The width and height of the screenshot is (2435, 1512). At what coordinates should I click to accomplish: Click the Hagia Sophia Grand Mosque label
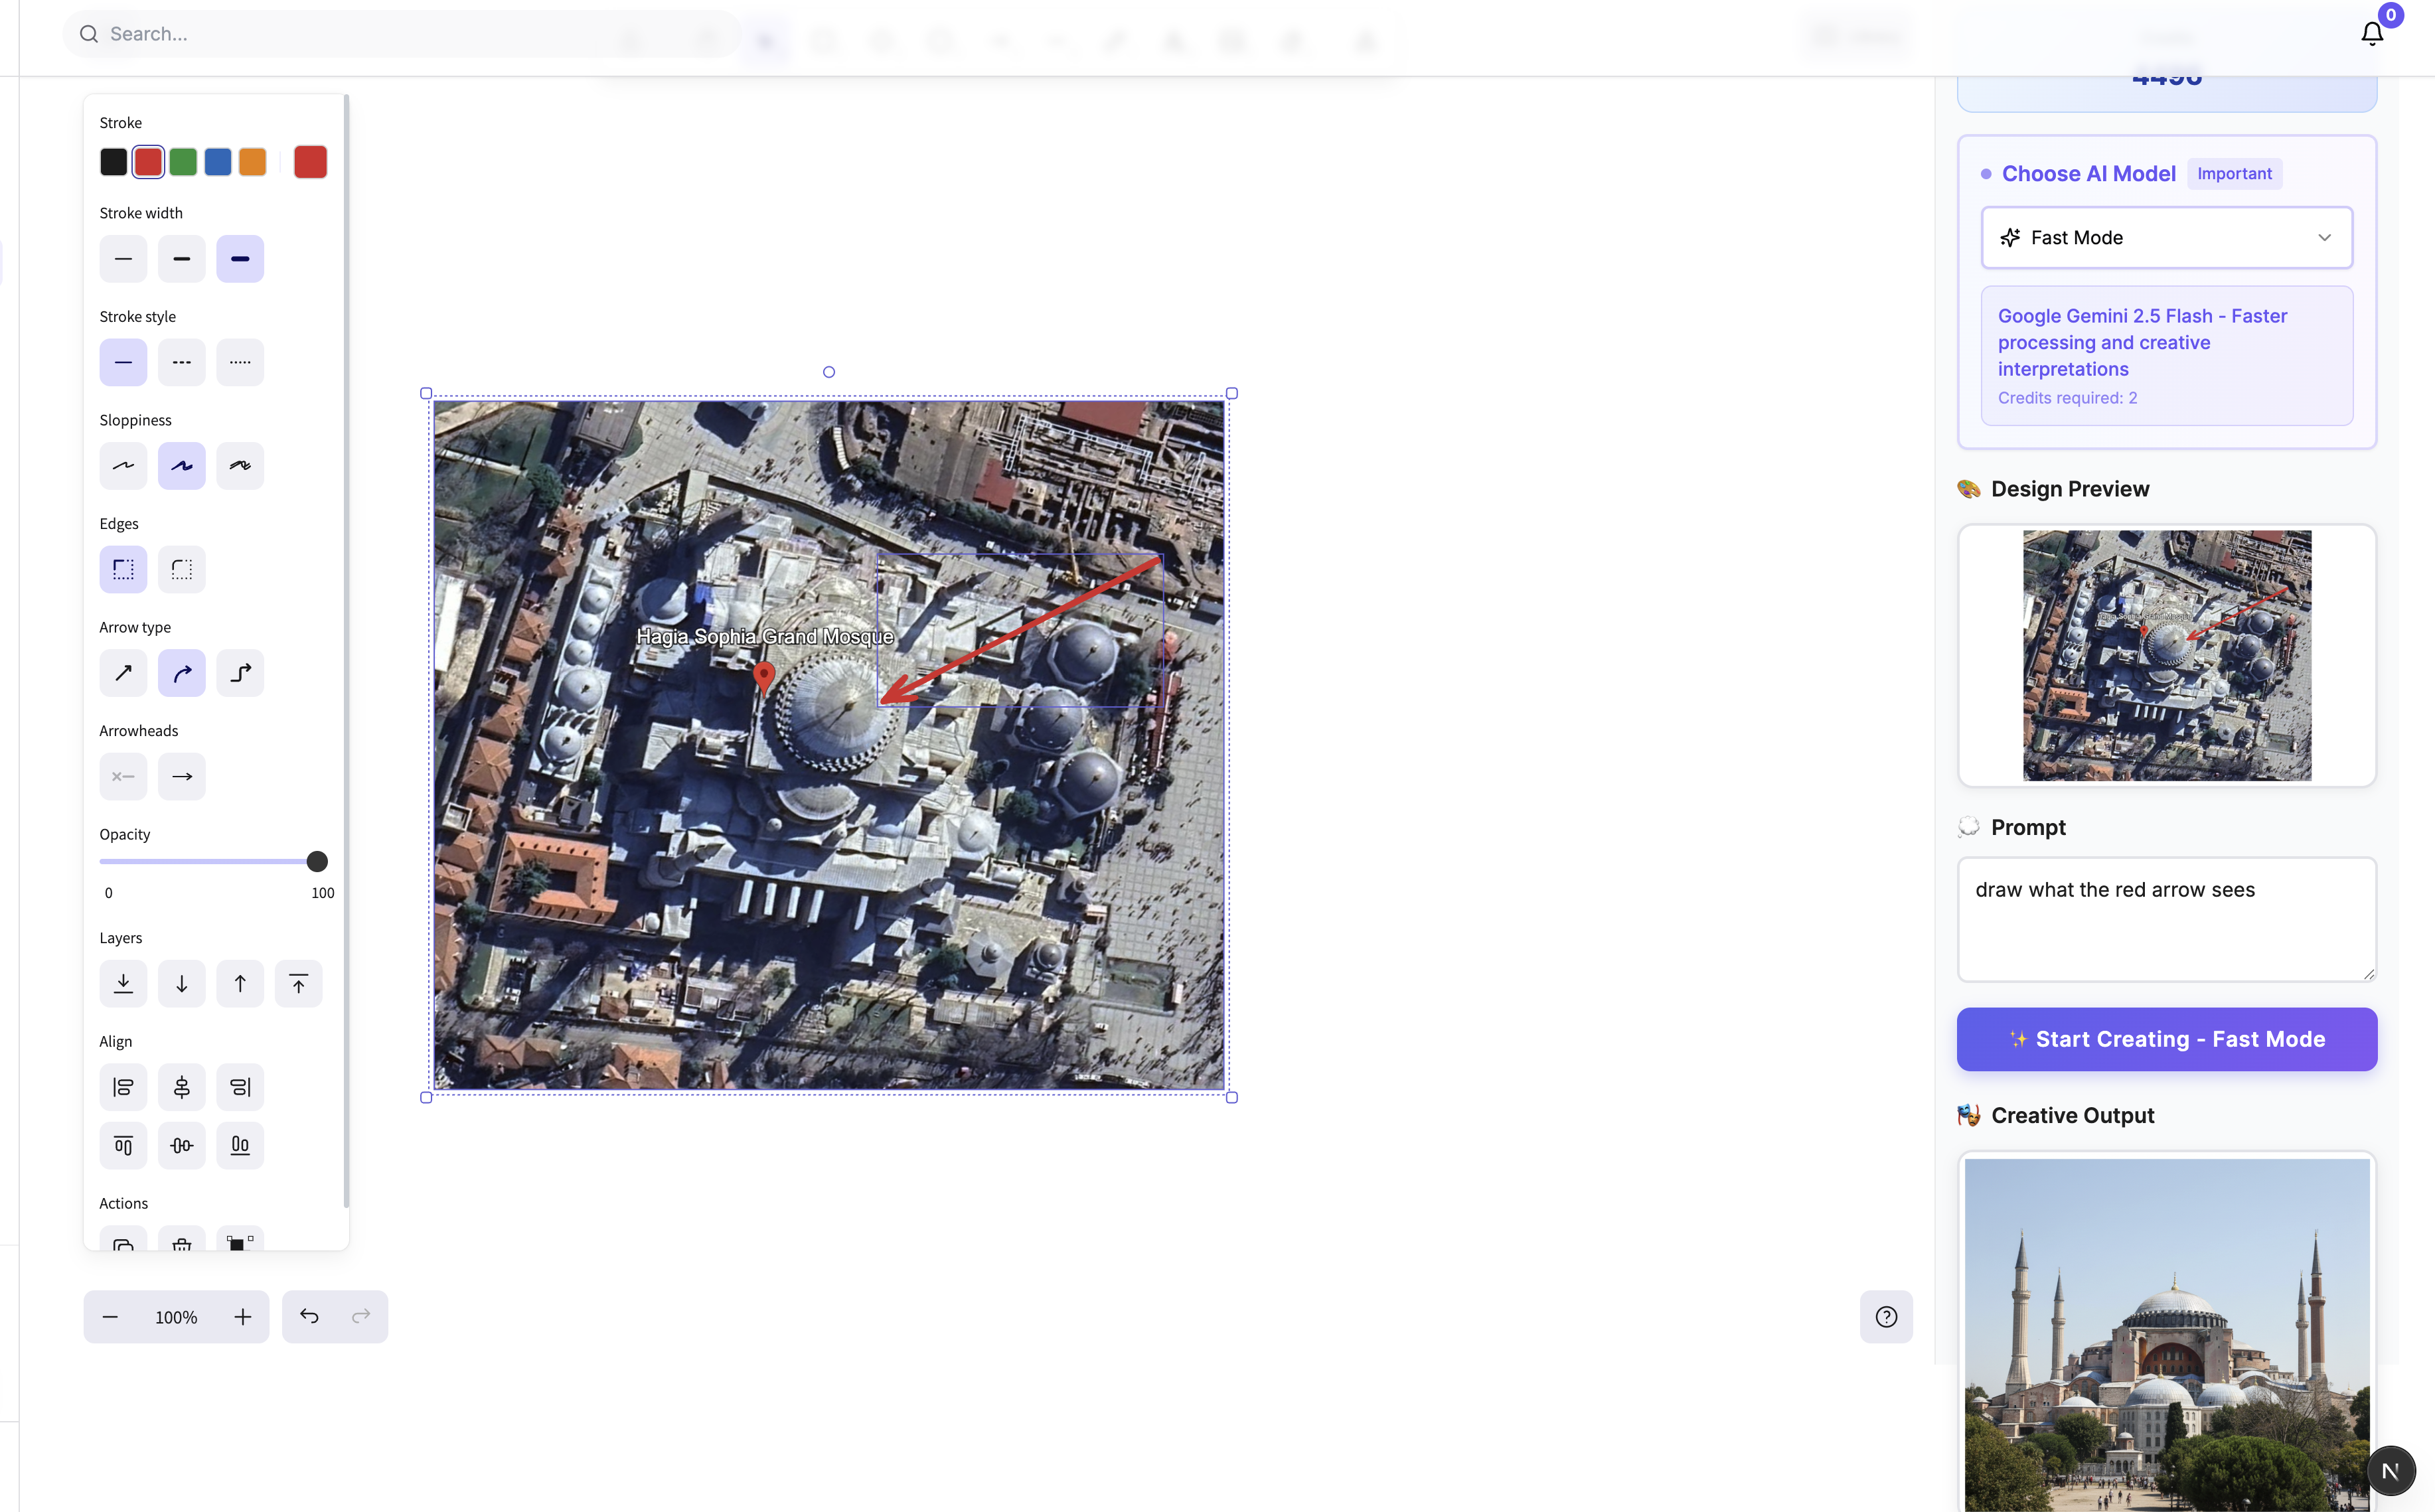pos(765,637)
